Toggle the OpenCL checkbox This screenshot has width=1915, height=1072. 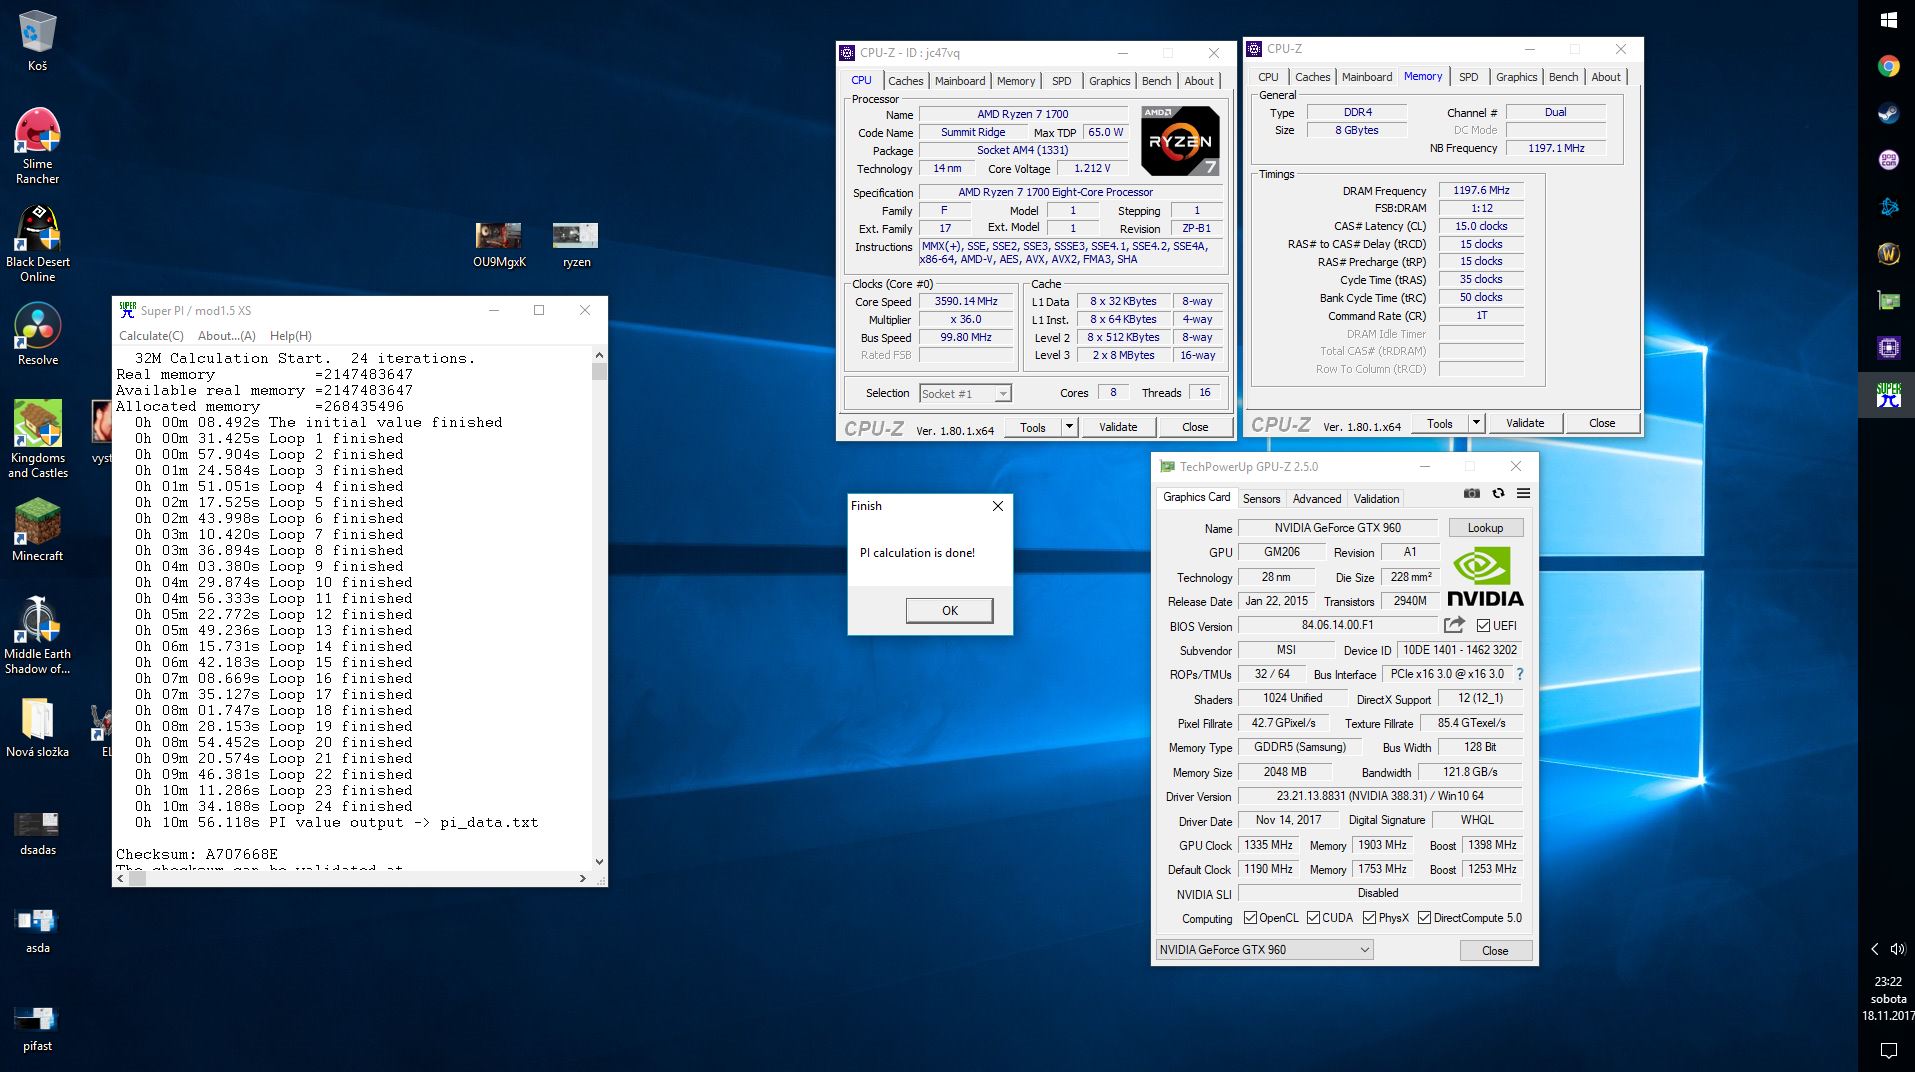pos(1250,918)
